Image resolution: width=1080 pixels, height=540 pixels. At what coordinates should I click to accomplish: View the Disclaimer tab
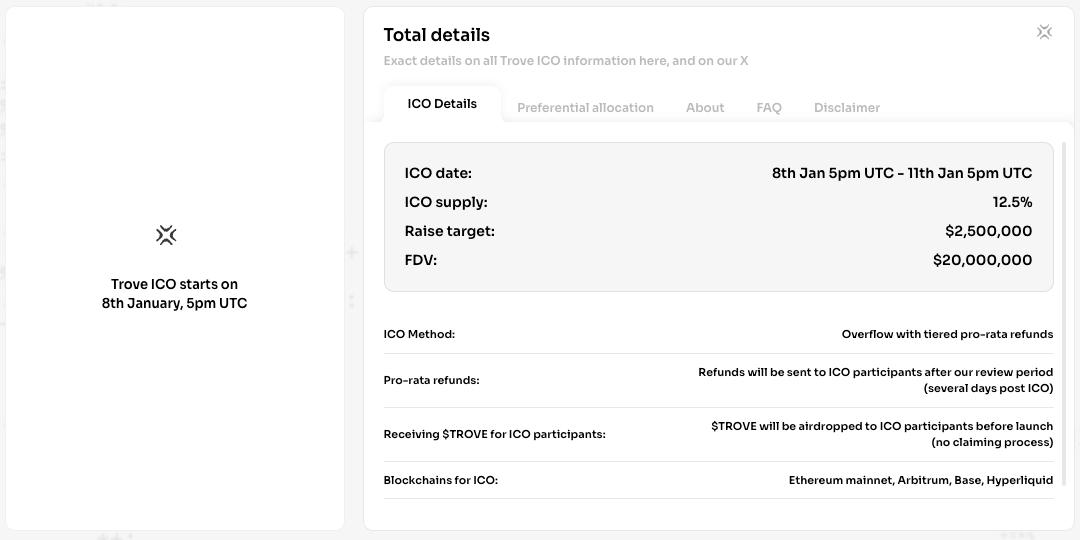[x=847, y=108]
